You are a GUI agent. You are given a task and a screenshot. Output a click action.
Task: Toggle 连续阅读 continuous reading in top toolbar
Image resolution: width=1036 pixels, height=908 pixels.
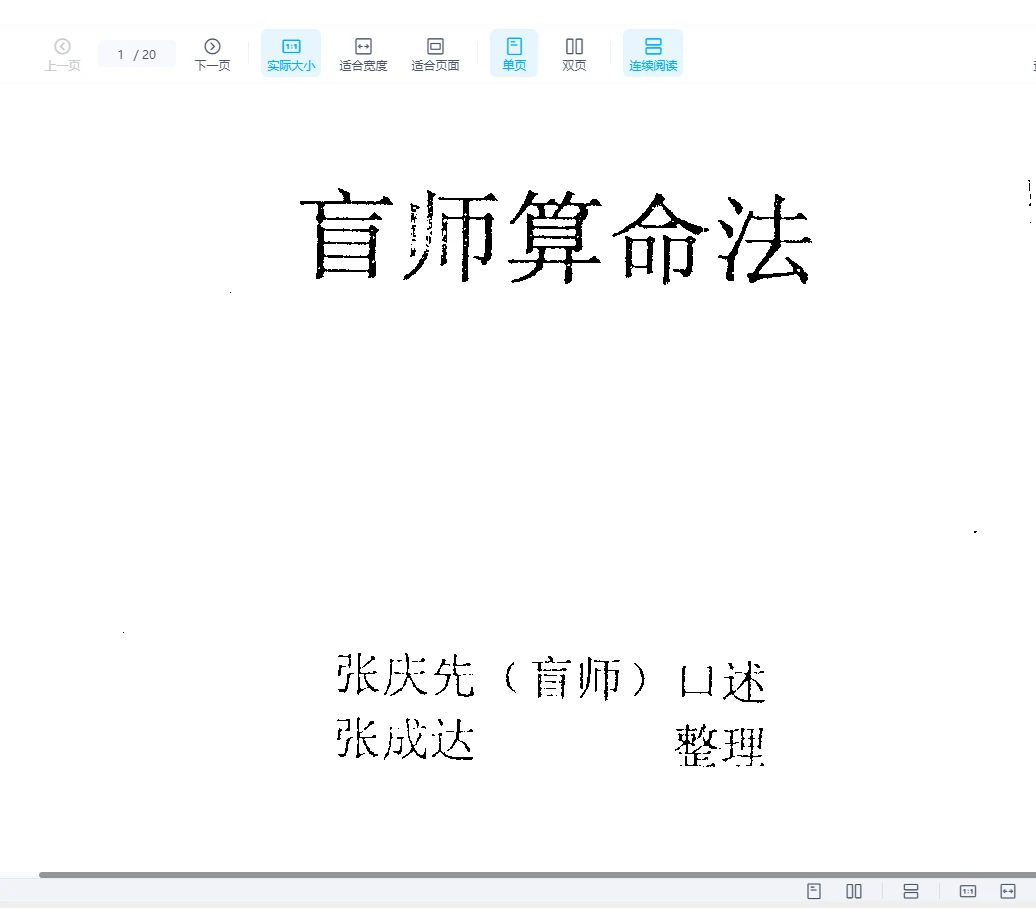click(653, 54)
